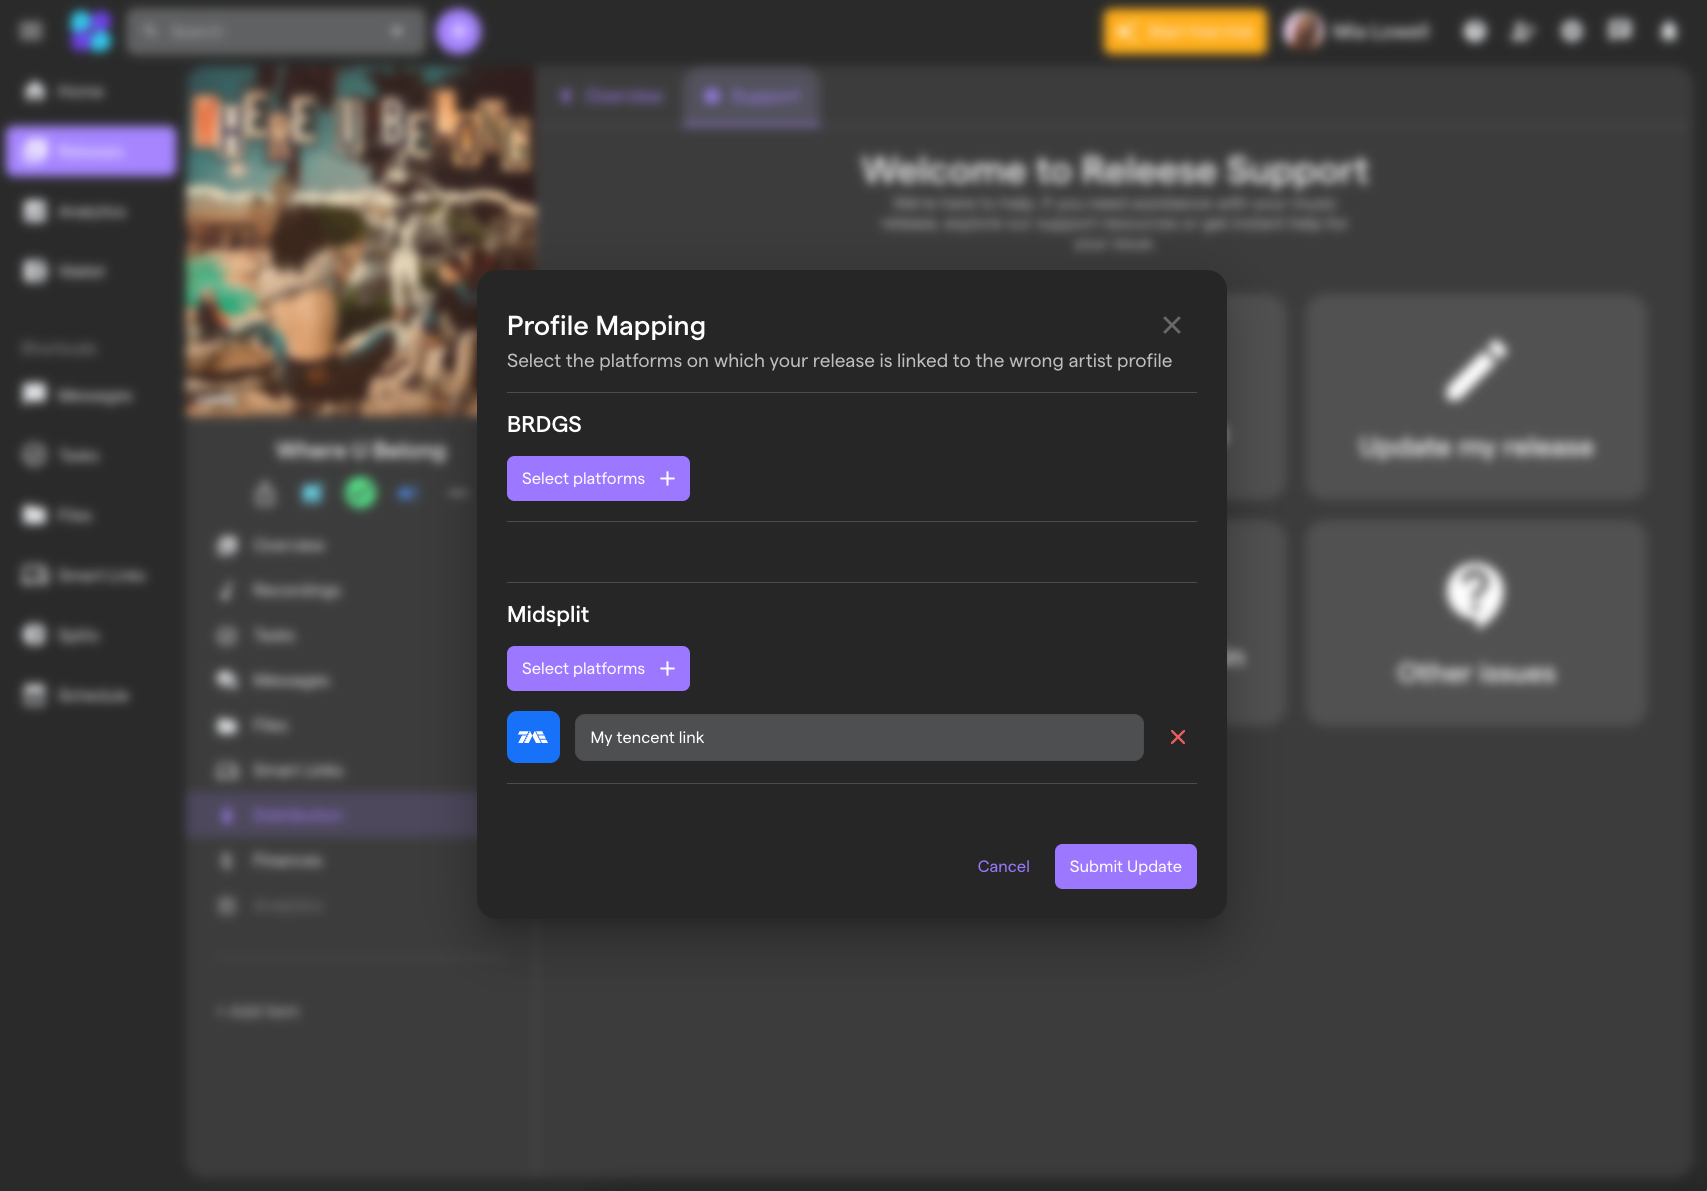Click the app logo in top bar
Screen dimensions: 1707x1191
90,31
